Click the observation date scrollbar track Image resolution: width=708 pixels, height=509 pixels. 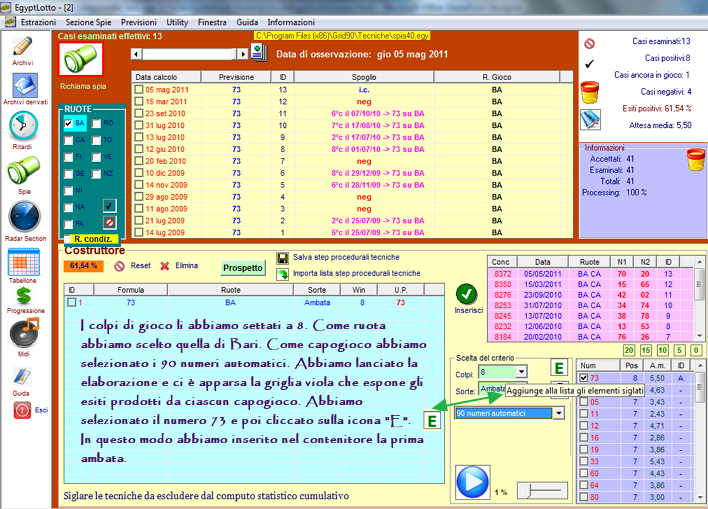point(190,54)
